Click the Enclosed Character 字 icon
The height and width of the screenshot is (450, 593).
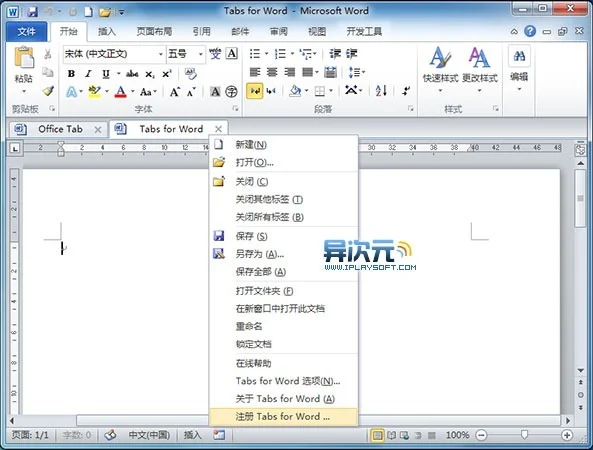[231, 92]
